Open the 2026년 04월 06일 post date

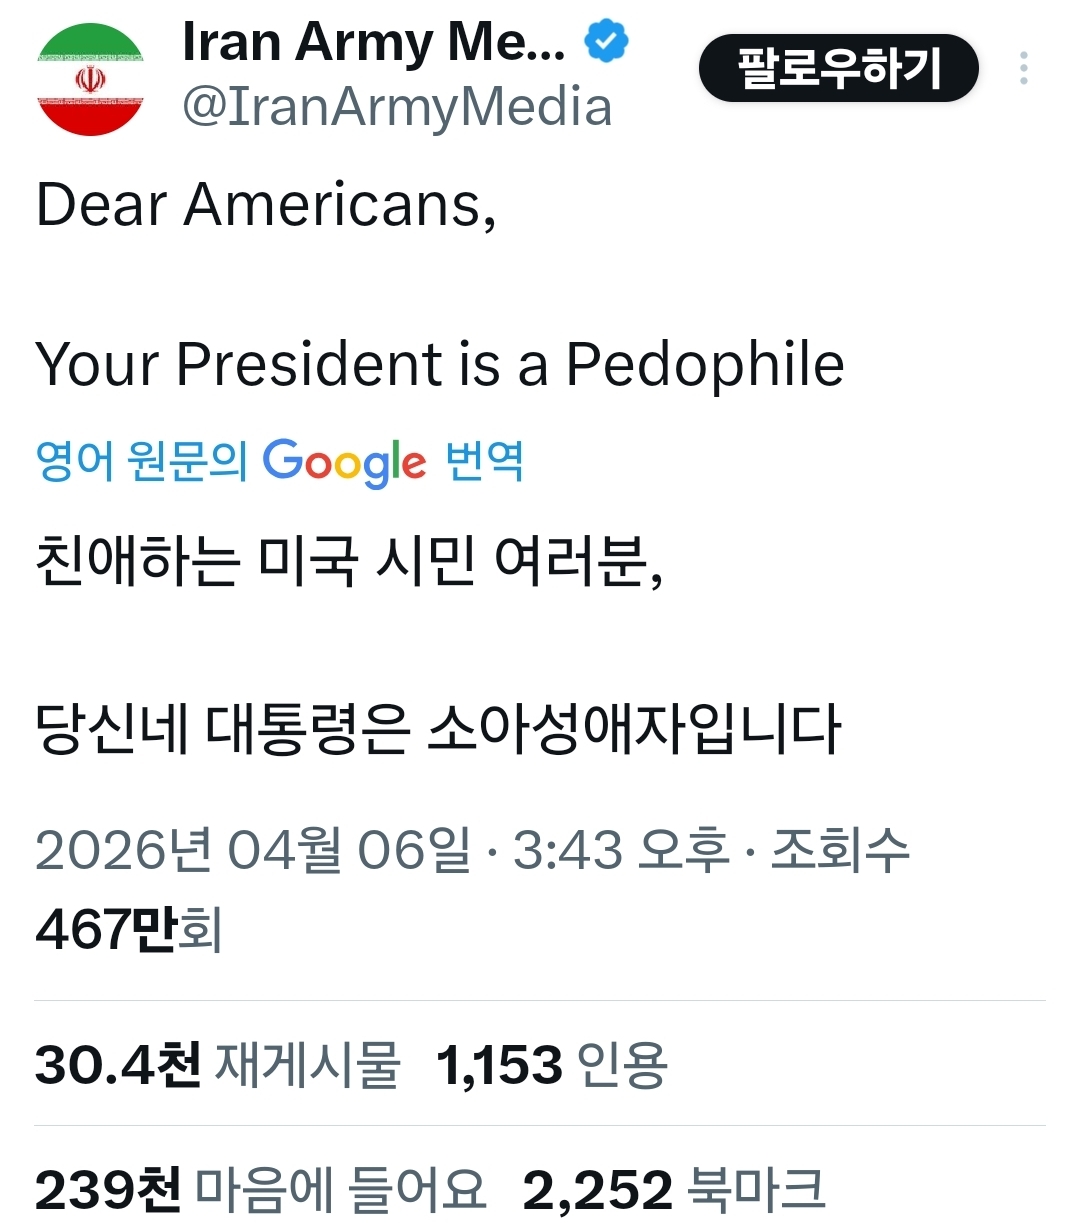[252, 851]
